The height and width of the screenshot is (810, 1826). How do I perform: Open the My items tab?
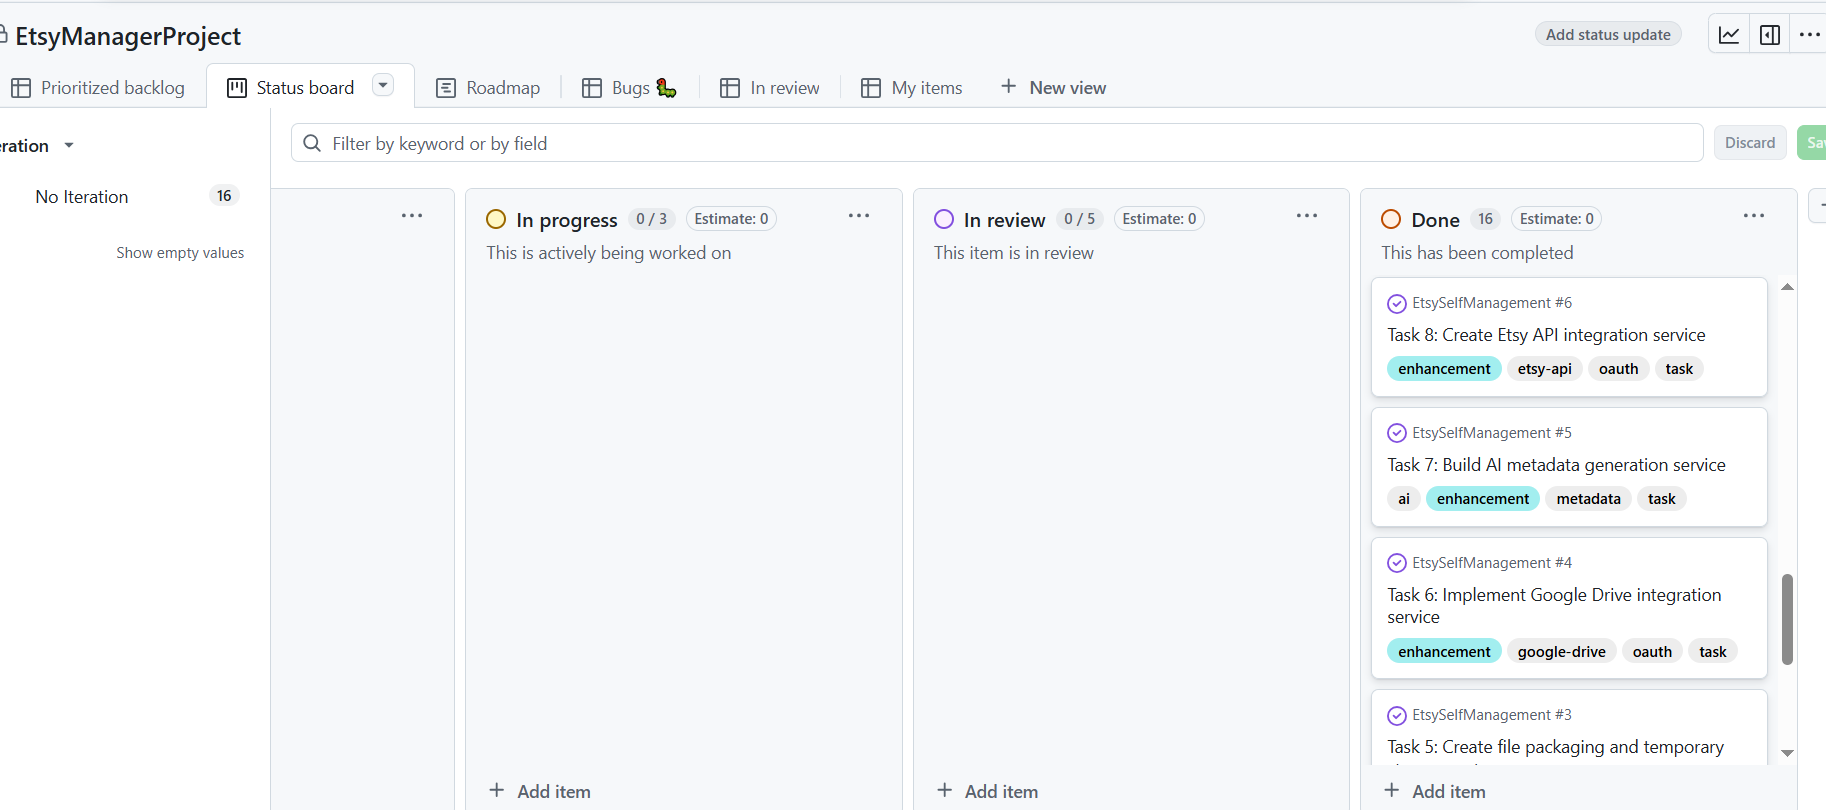click(912, 88)
